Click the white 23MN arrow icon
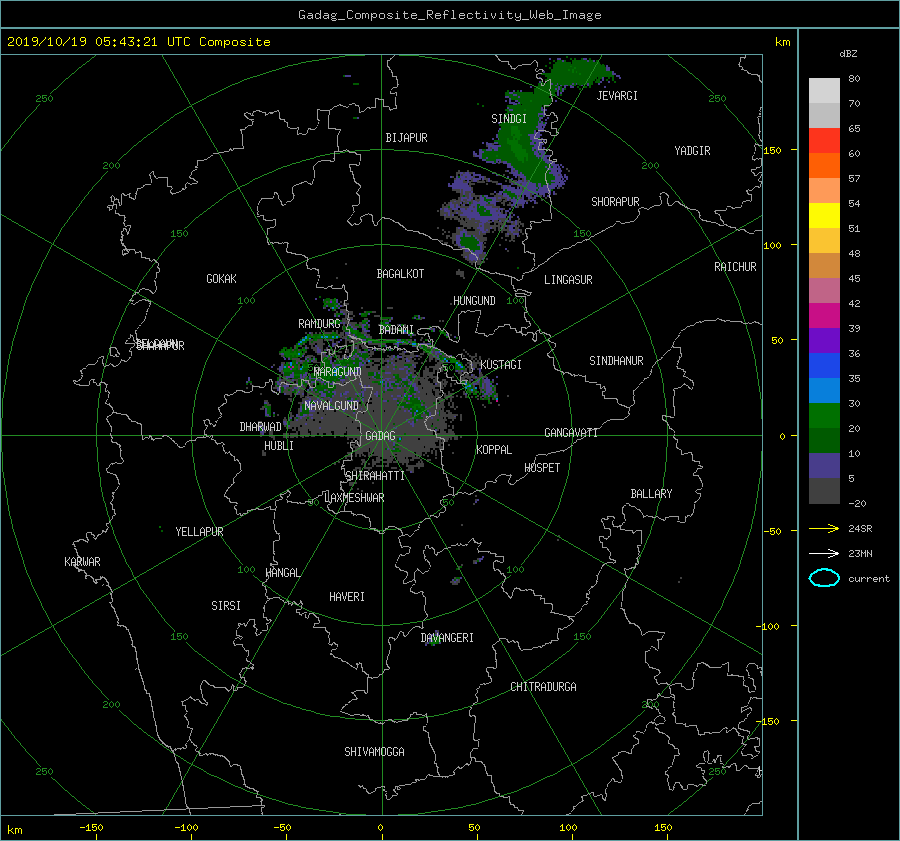Viewport: 900px width, 841px height. 824,553
